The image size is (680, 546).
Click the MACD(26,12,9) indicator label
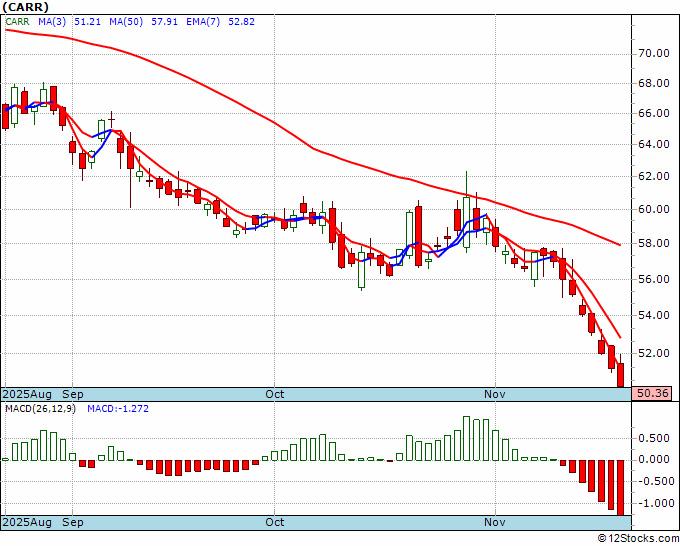click(40, 409)
